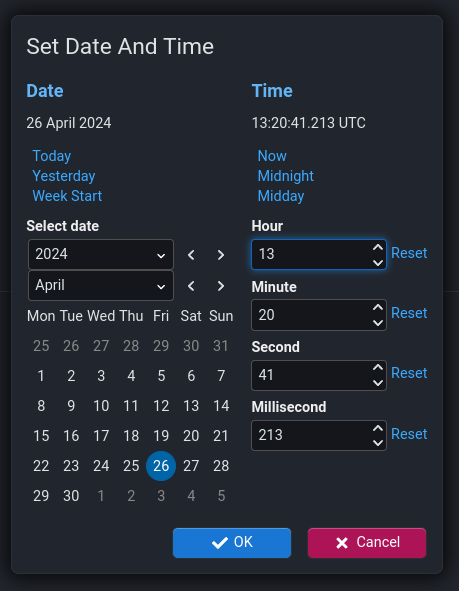Image resolution: width=459 pixels, height=591 pixels.
Task: Reset the Millisecond field
Action: [409, 434]
